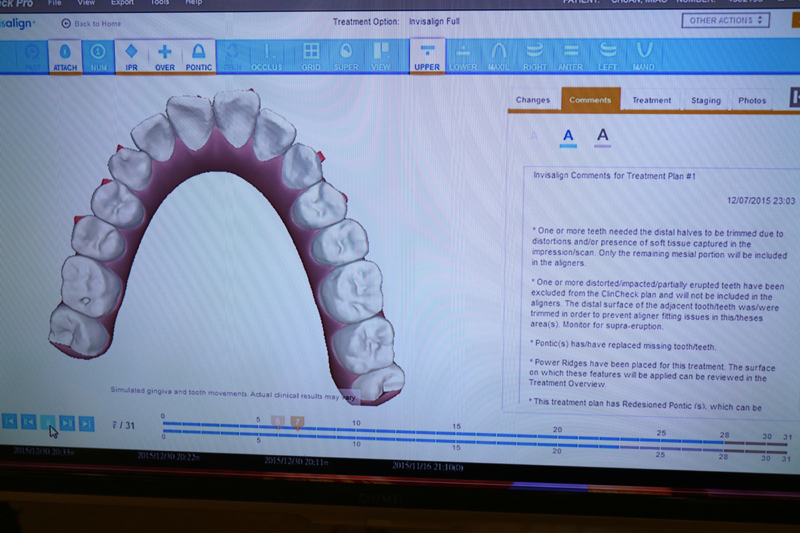Image resolution: width=800 pixels, height=533 pixels.
Task: Toggle the SUPER superimposition tool
Action: [x=346, y=57]
